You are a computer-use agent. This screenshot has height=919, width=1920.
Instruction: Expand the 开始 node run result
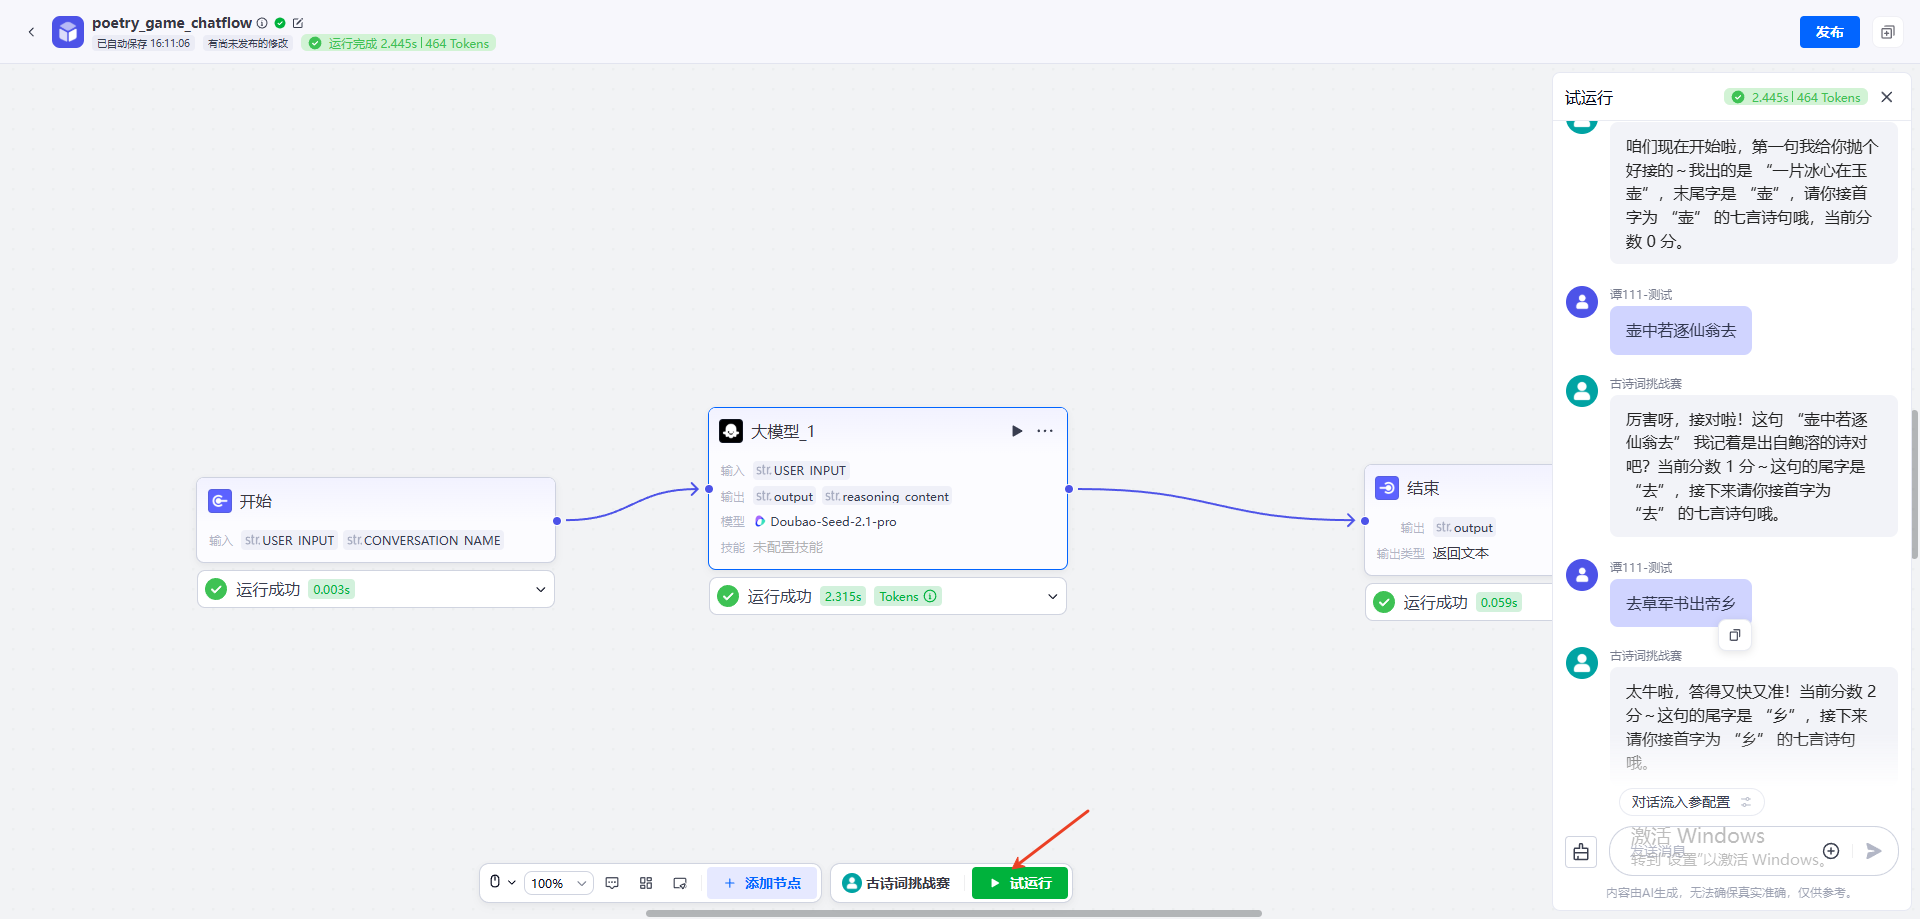tap(541, 589)
